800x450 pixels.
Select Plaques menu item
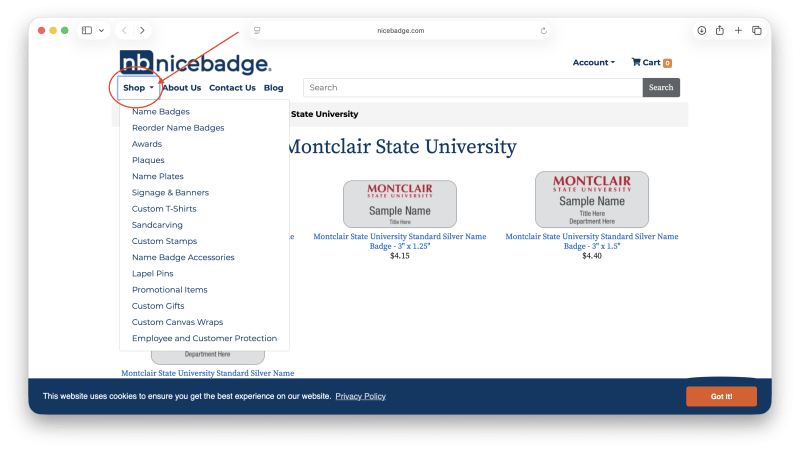(148, 160)
